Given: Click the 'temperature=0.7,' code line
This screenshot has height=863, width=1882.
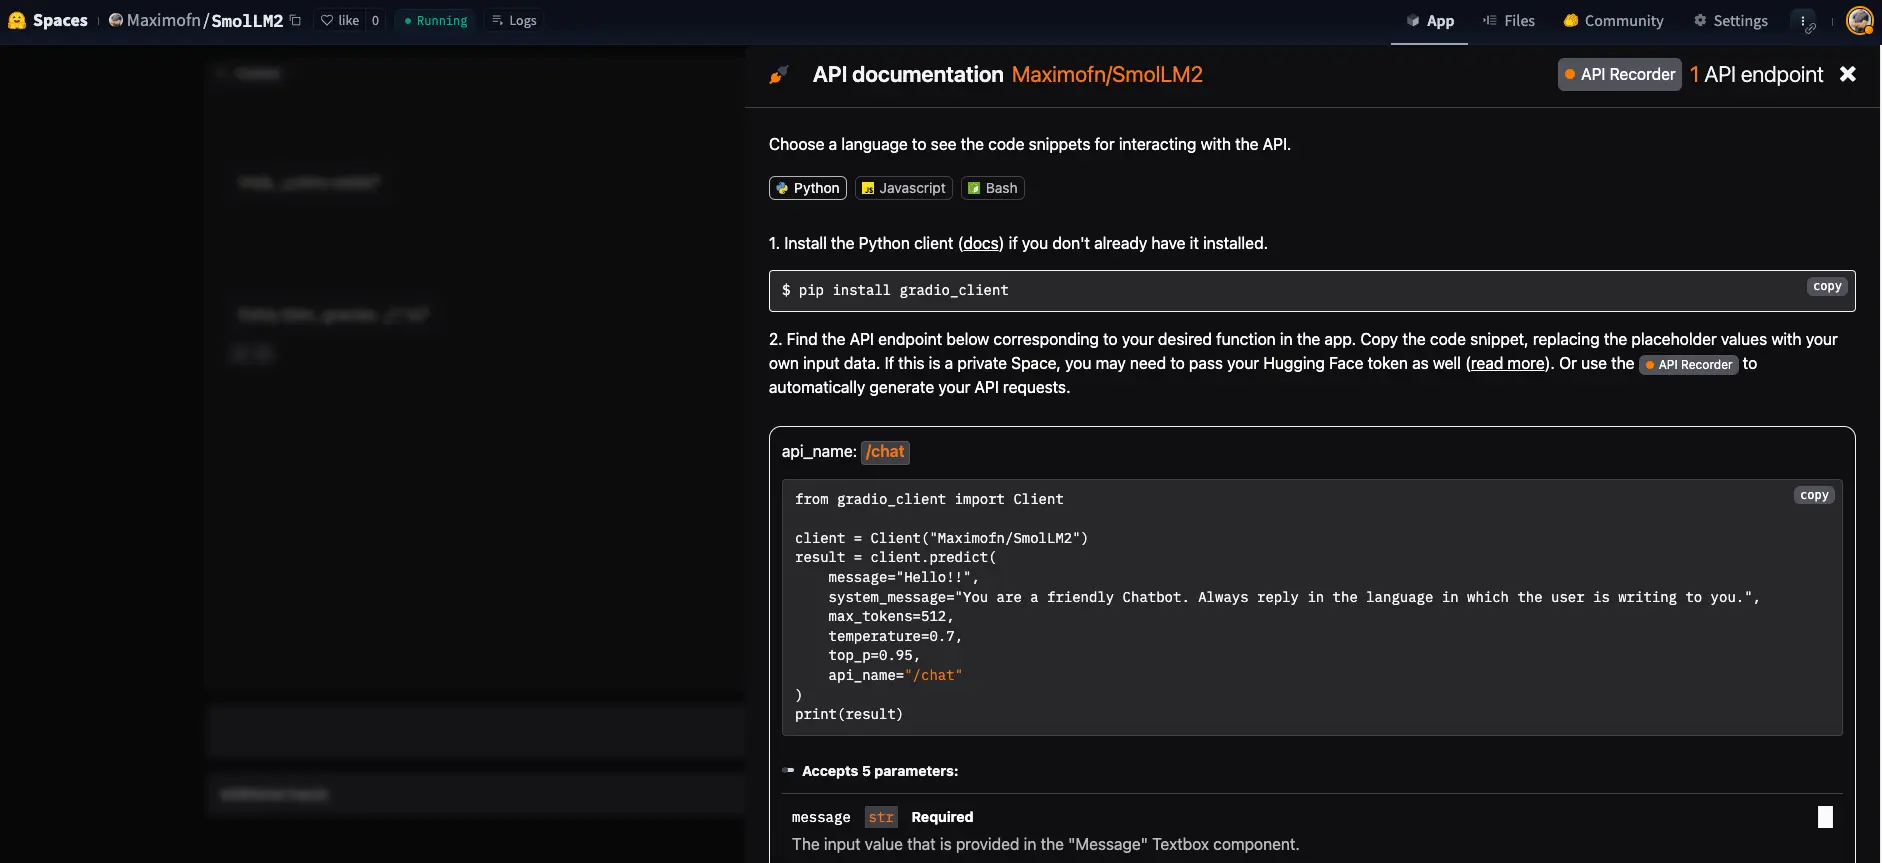Looking at the screenshot, I should (895, 636).
